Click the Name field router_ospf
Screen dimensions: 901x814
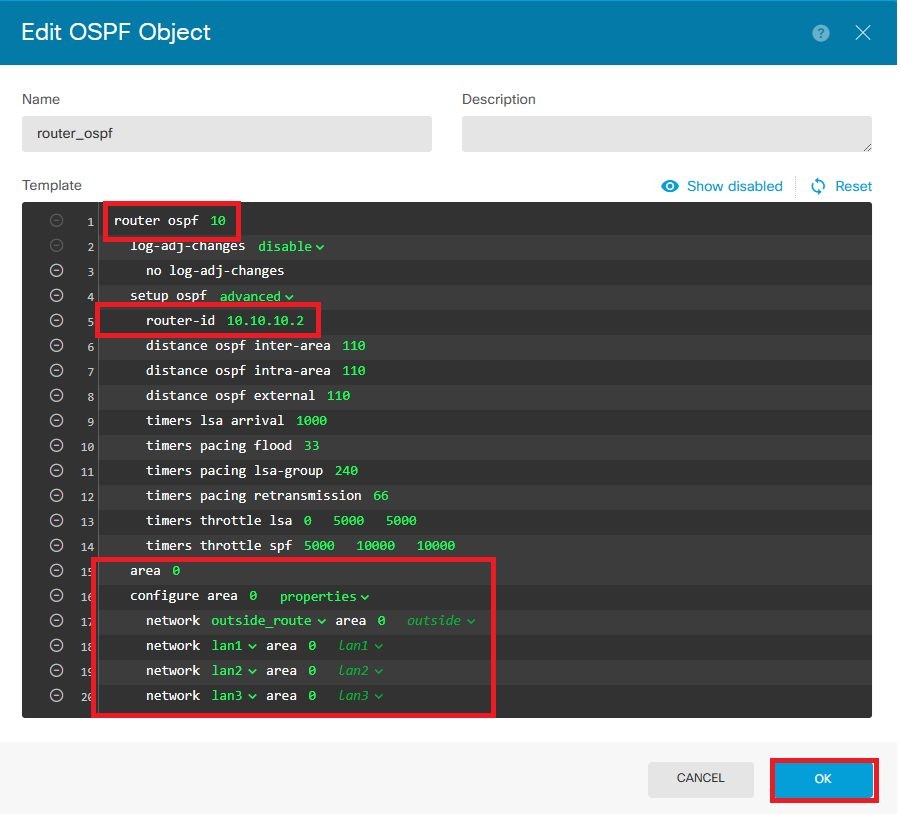(x=226, y=134)
